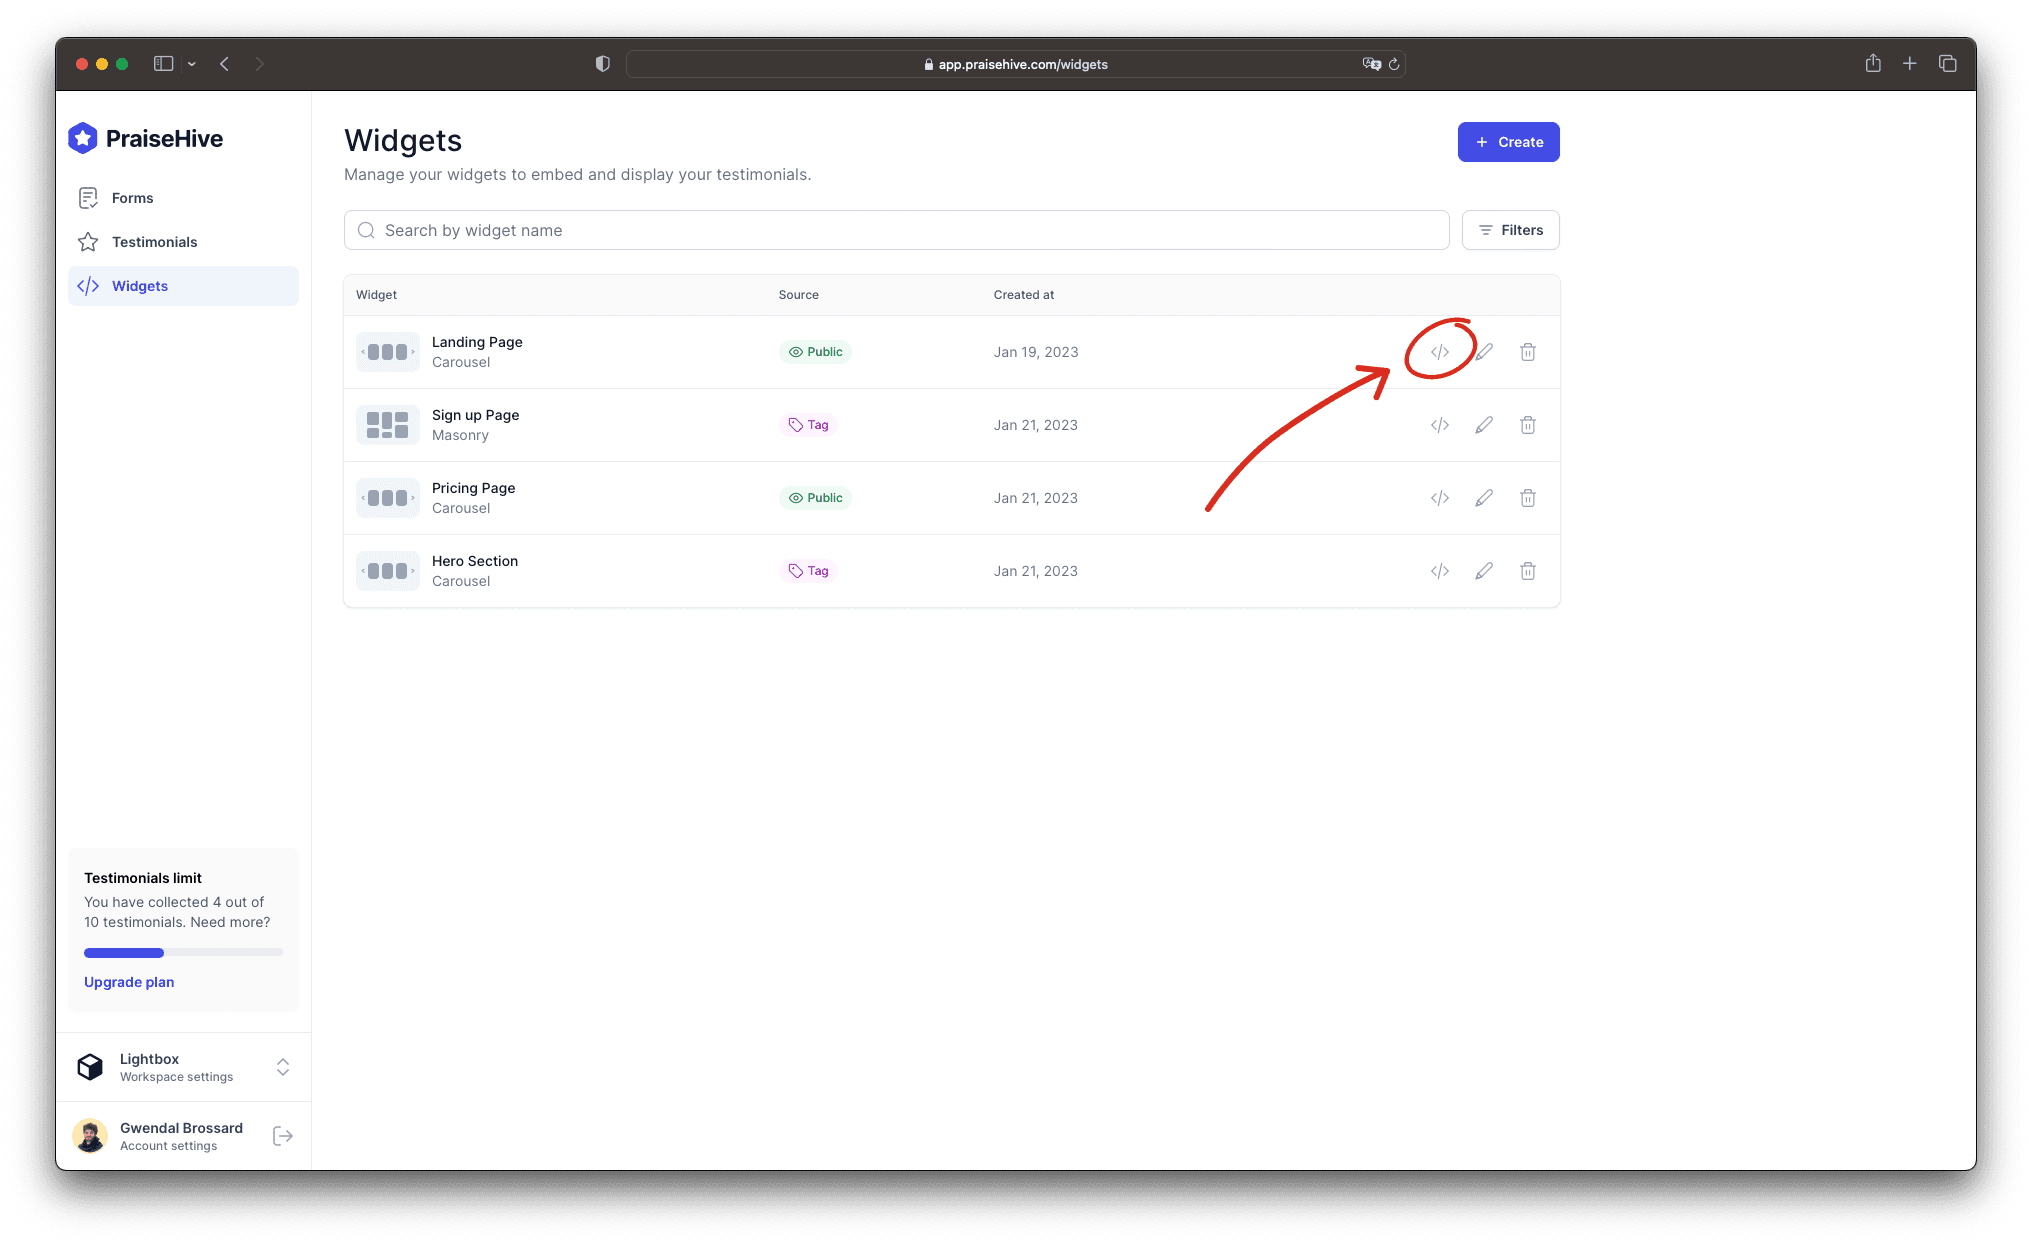The width and height of the screenshot is (2032, 1244).
Task: Open the Filters dropdown
Action: [1510, 230]
